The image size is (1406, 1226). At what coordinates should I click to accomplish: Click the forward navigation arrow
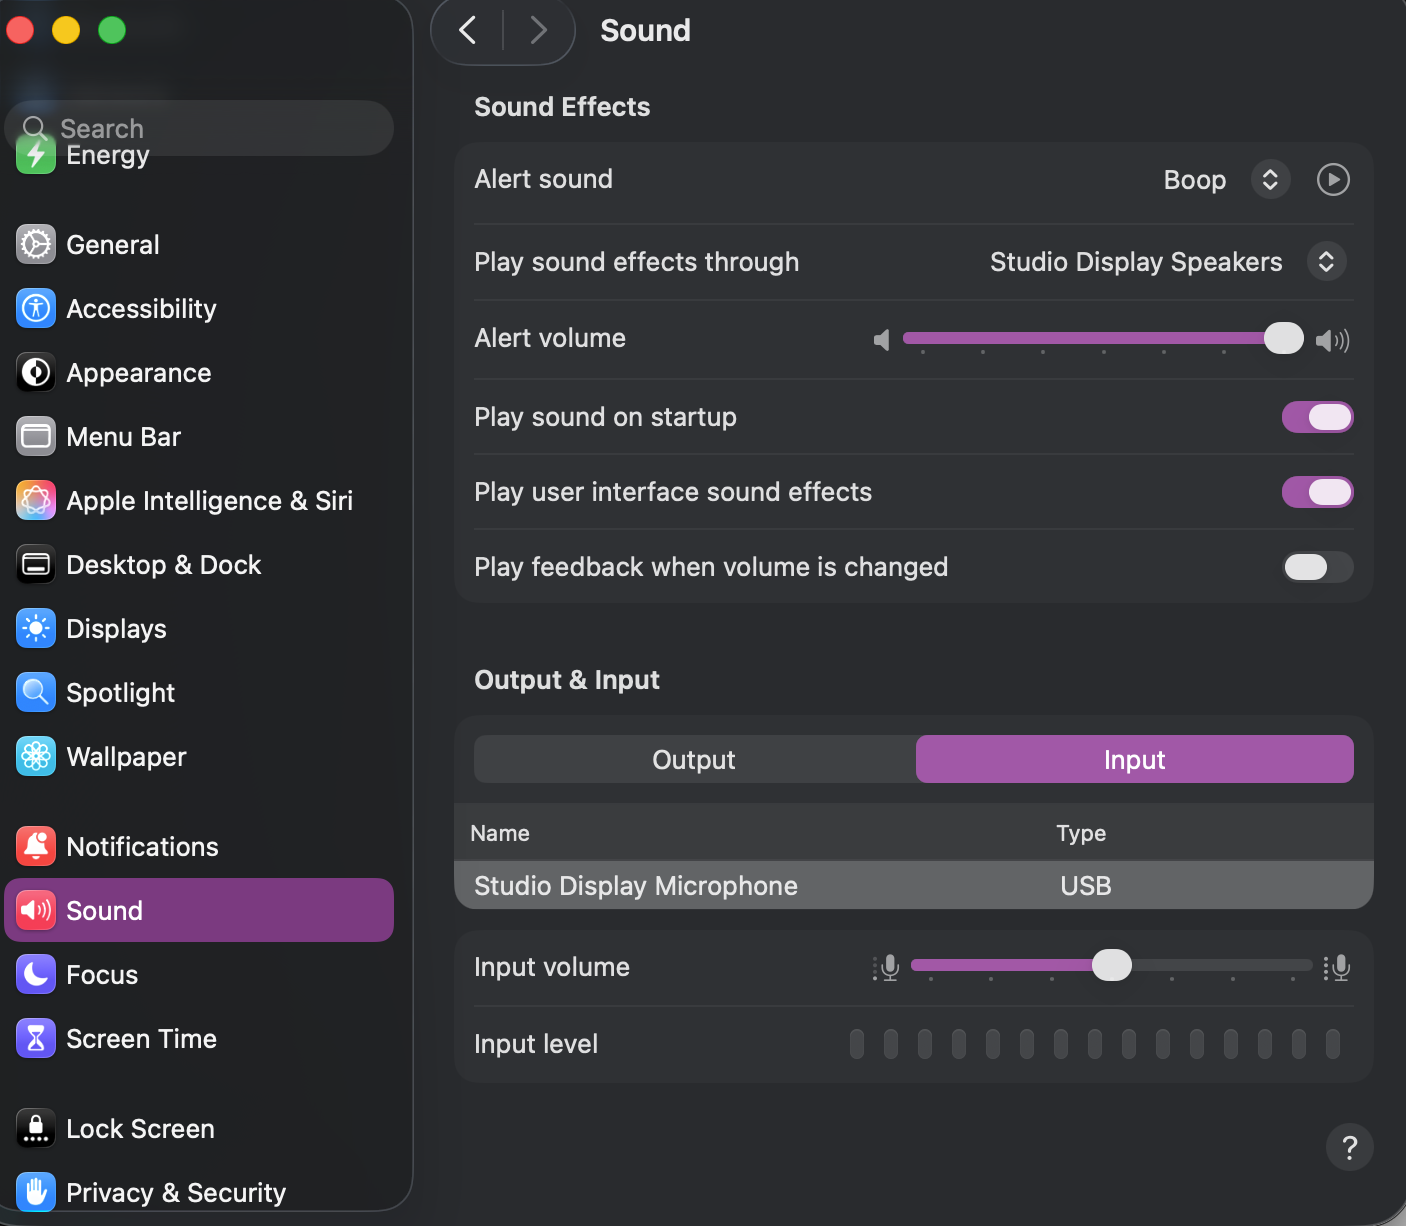538,30
